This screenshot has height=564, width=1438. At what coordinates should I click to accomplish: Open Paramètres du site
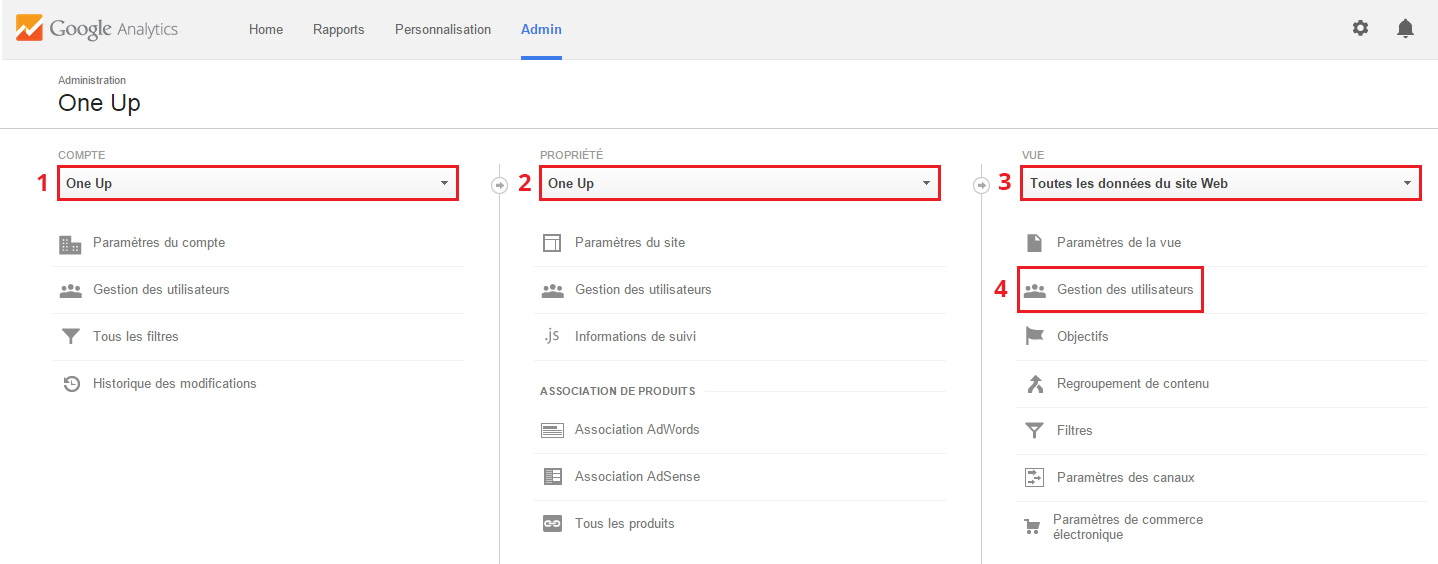point(630,243)
